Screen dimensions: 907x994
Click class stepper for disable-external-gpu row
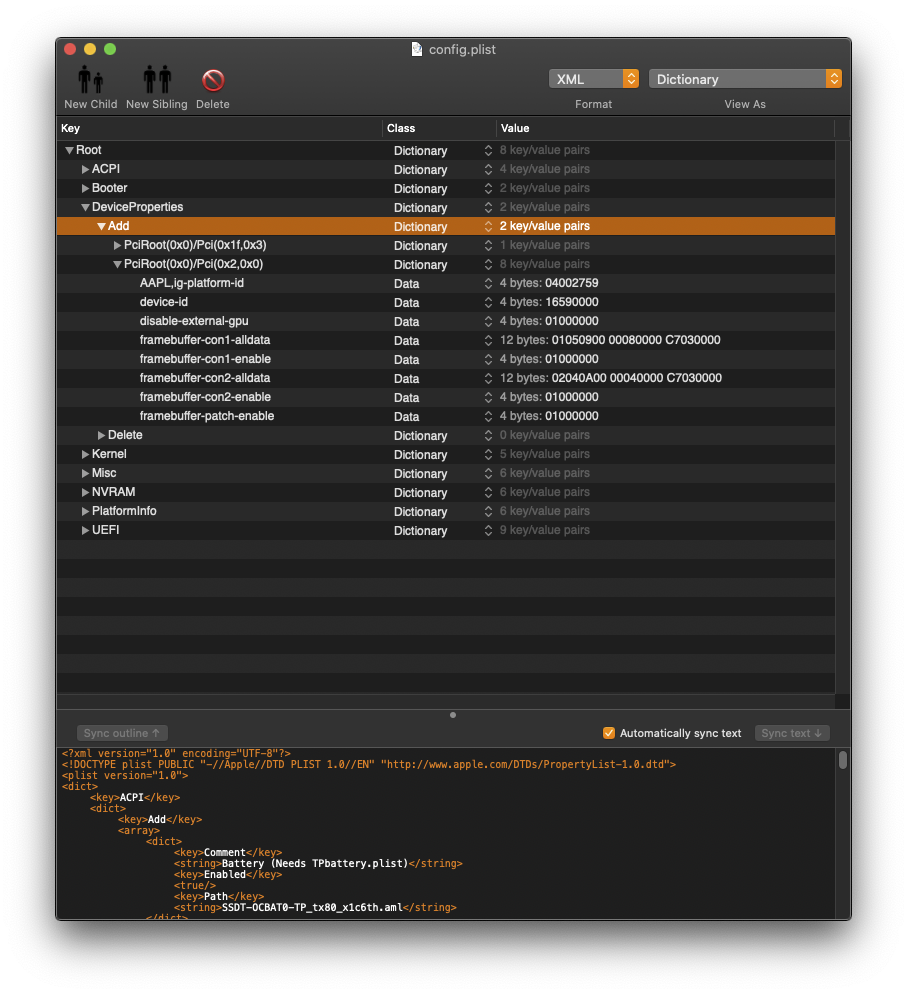click(x=488, y=321)
